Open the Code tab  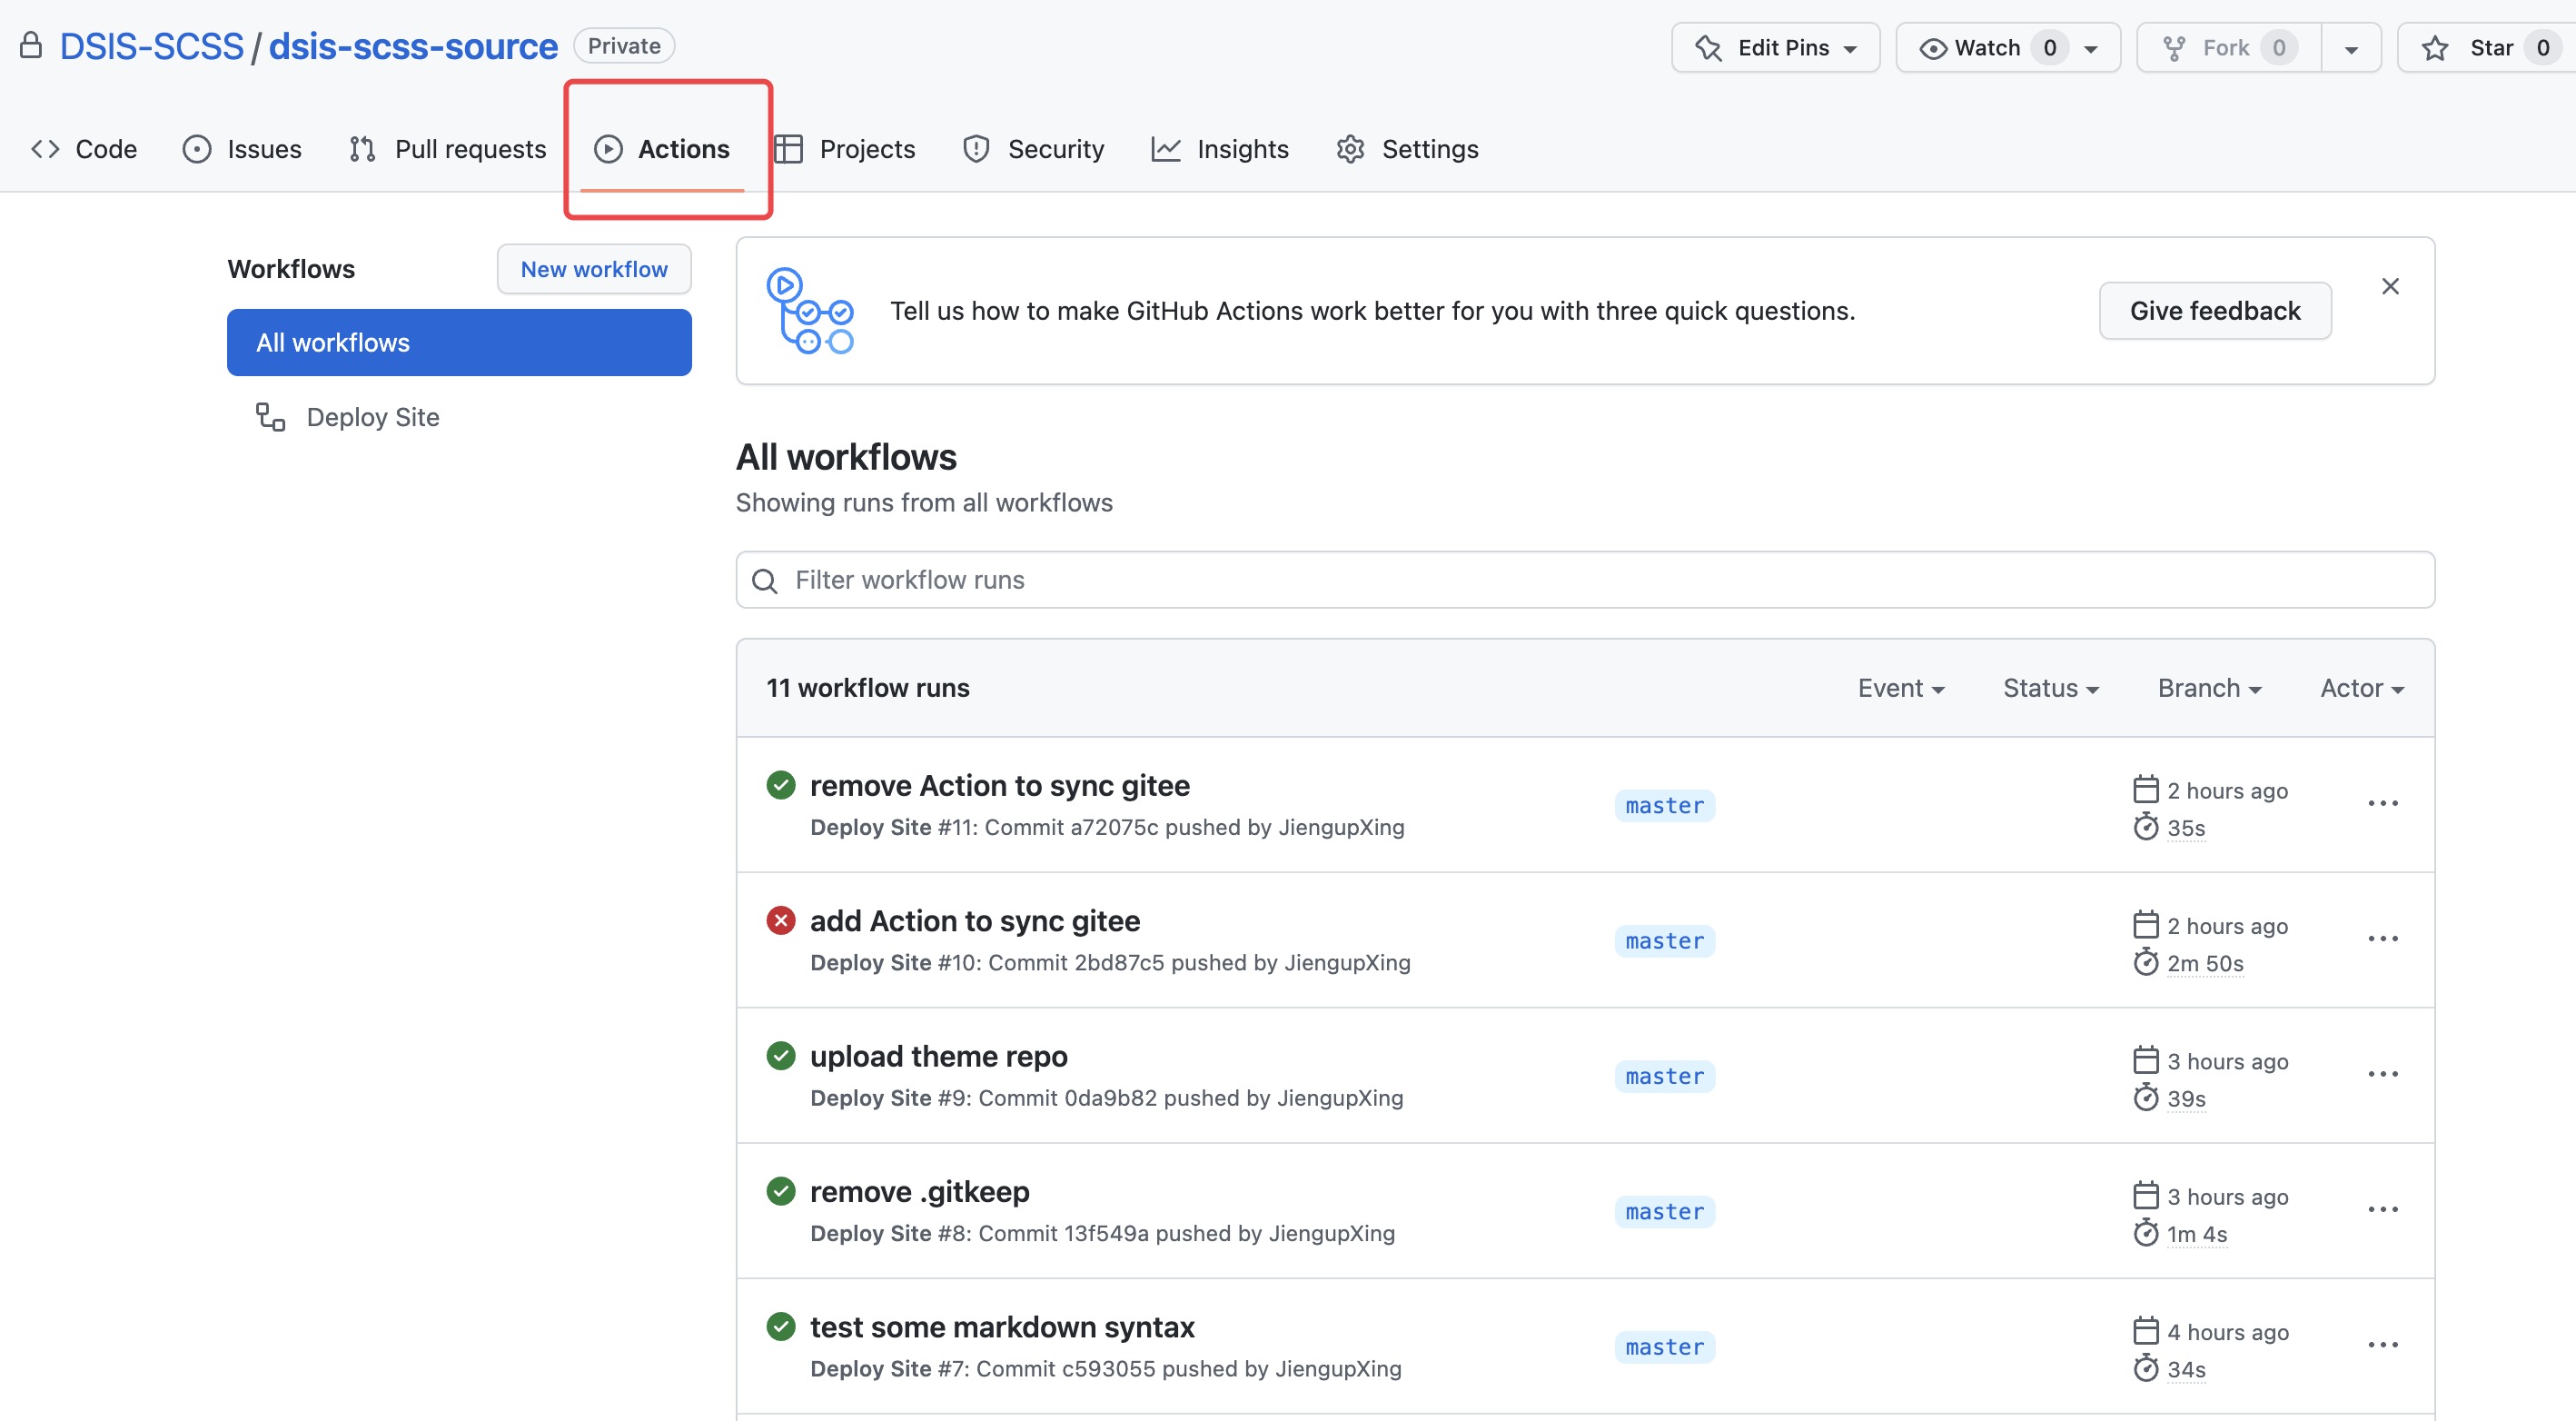84,149
